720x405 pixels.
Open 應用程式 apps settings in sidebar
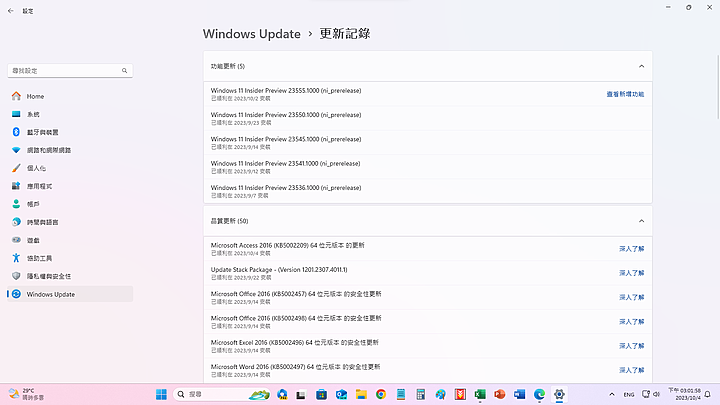tap(70, 186)
